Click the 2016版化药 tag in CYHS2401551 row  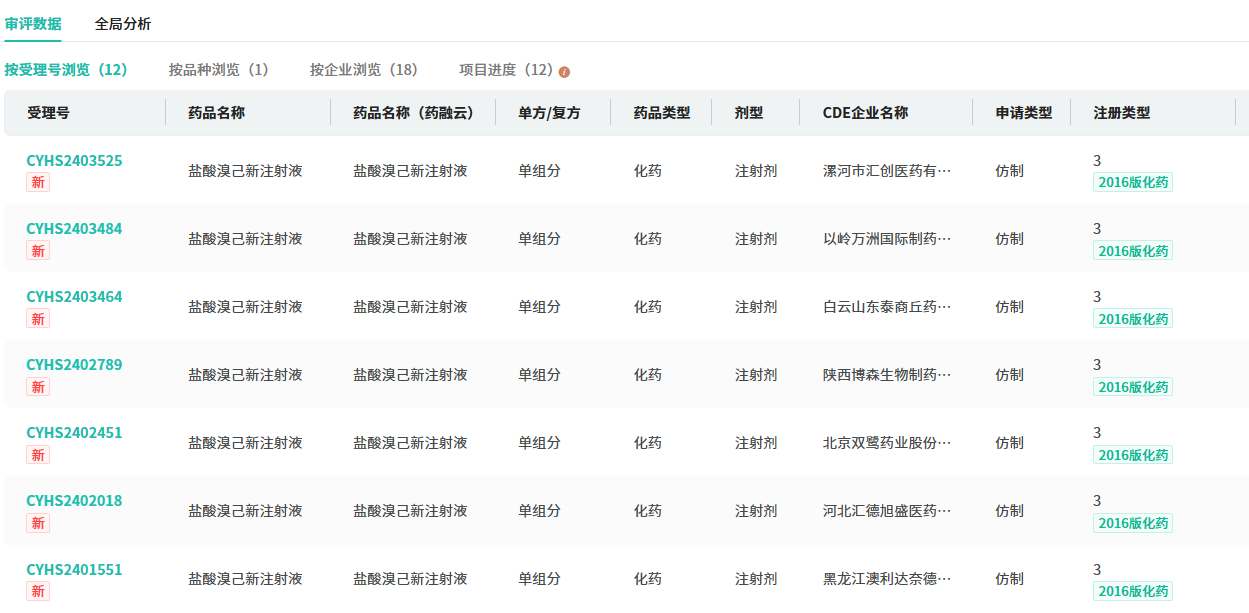point(1133,591)
